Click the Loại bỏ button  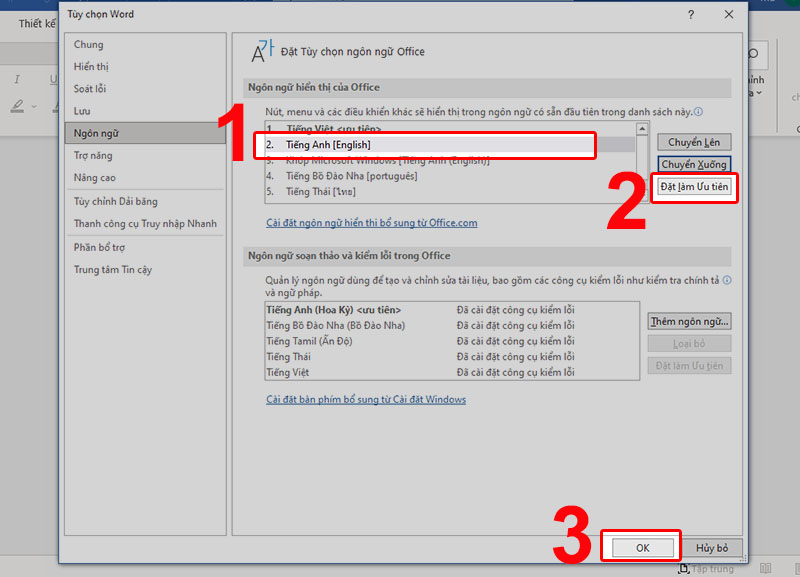point(689,343)
